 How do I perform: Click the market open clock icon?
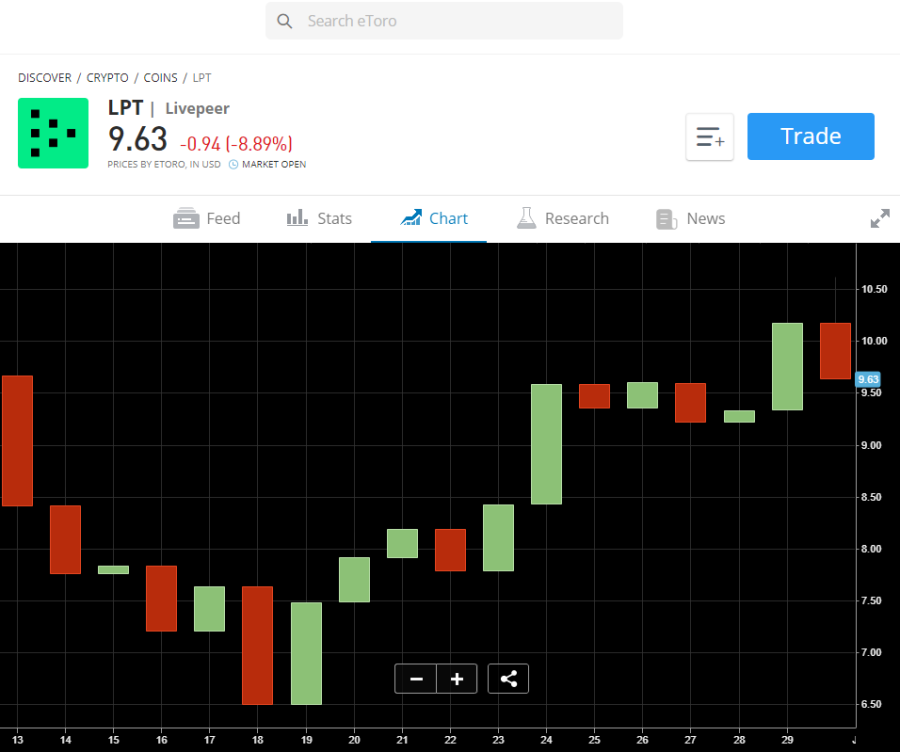233,164
